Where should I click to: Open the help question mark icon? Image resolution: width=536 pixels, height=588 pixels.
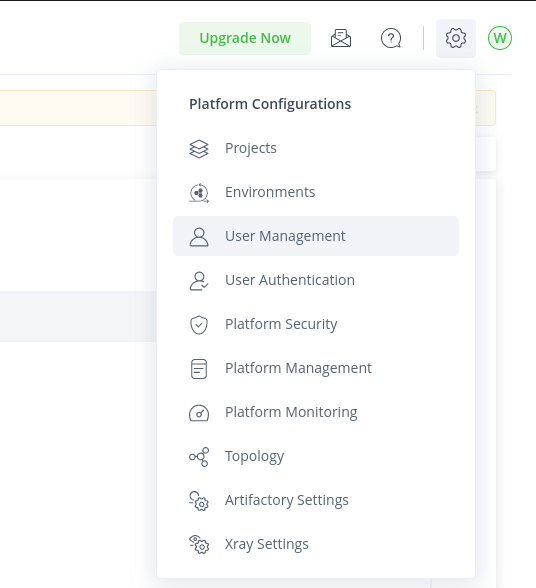click(391, 38)
